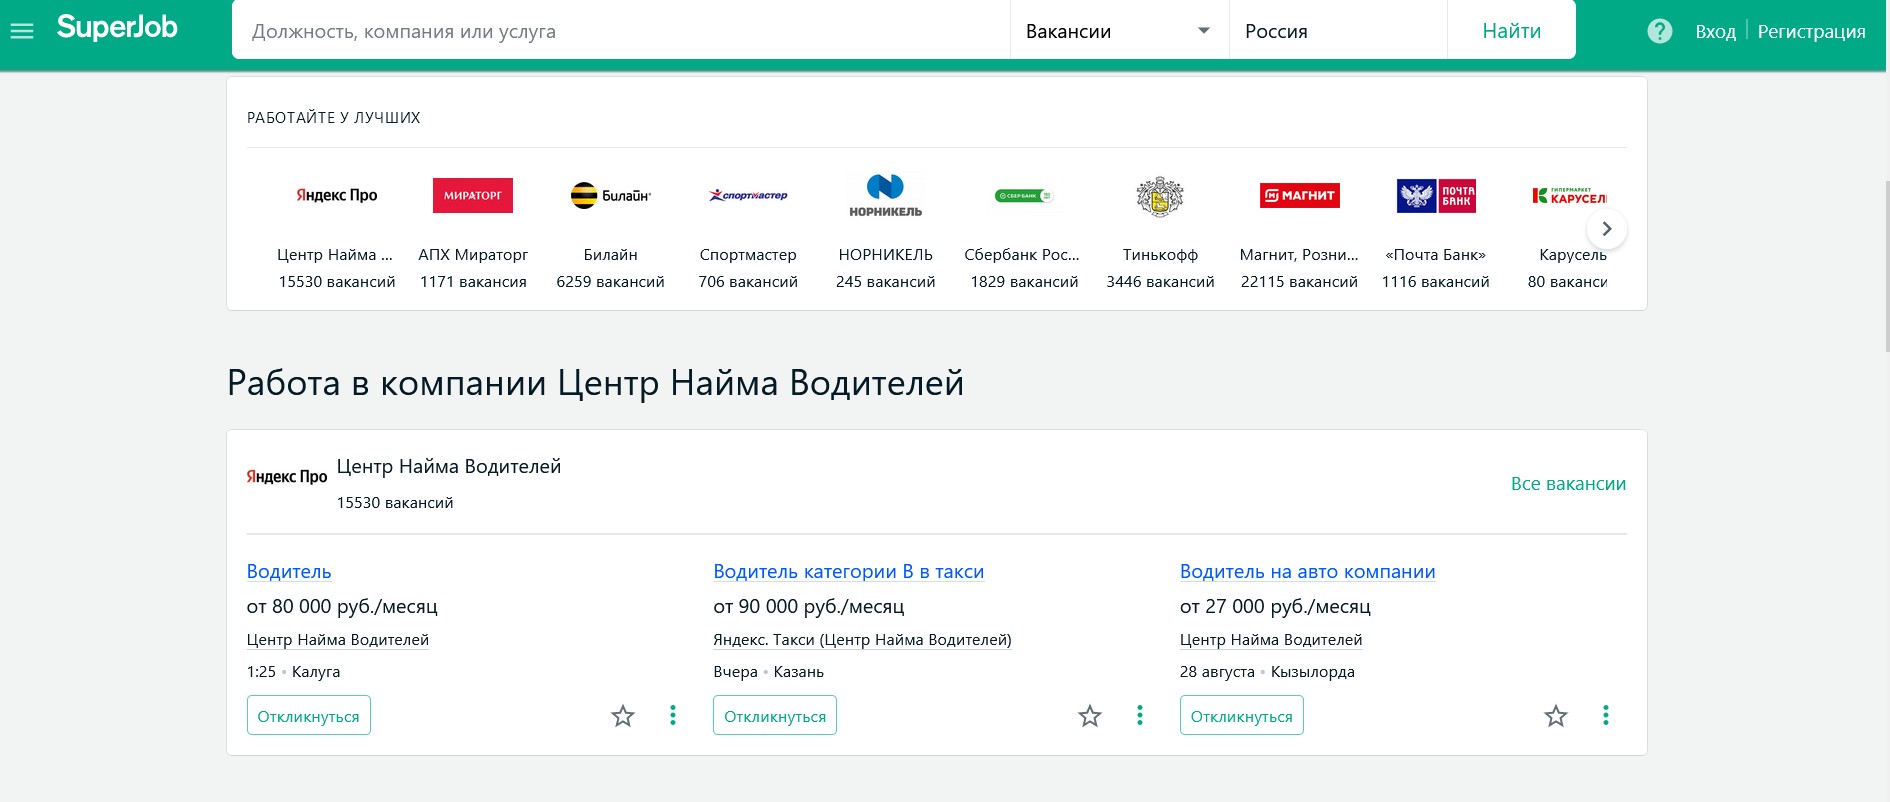Viewport: 1890px width, 802px height.
Task: Click the Спортмастер logo
Action: 748,195
